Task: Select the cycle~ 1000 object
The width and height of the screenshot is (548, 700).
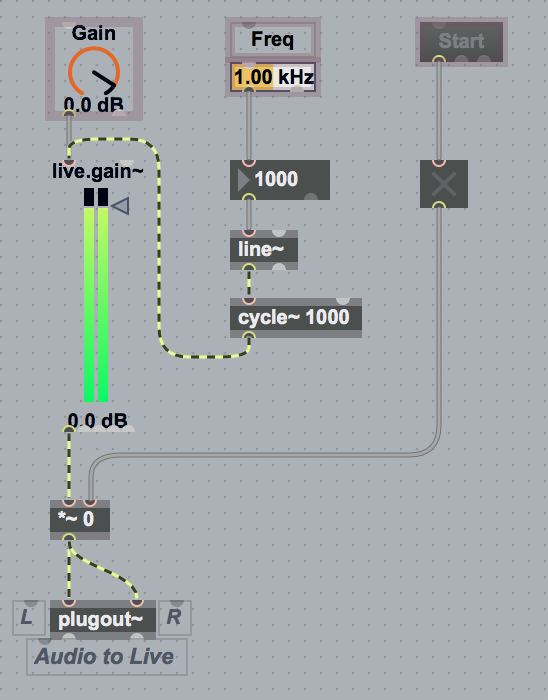Action: click(296, 317)
